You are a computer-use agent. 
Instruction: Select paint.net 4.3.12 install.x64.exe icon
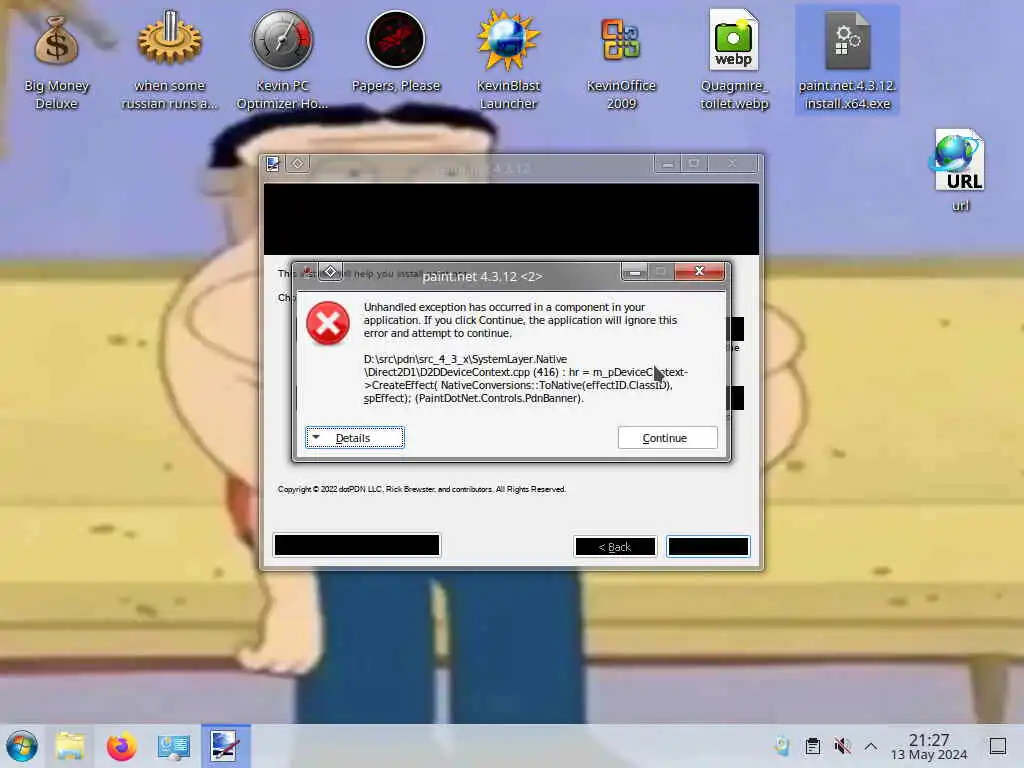pyautogui.click(x=848, y=60)
